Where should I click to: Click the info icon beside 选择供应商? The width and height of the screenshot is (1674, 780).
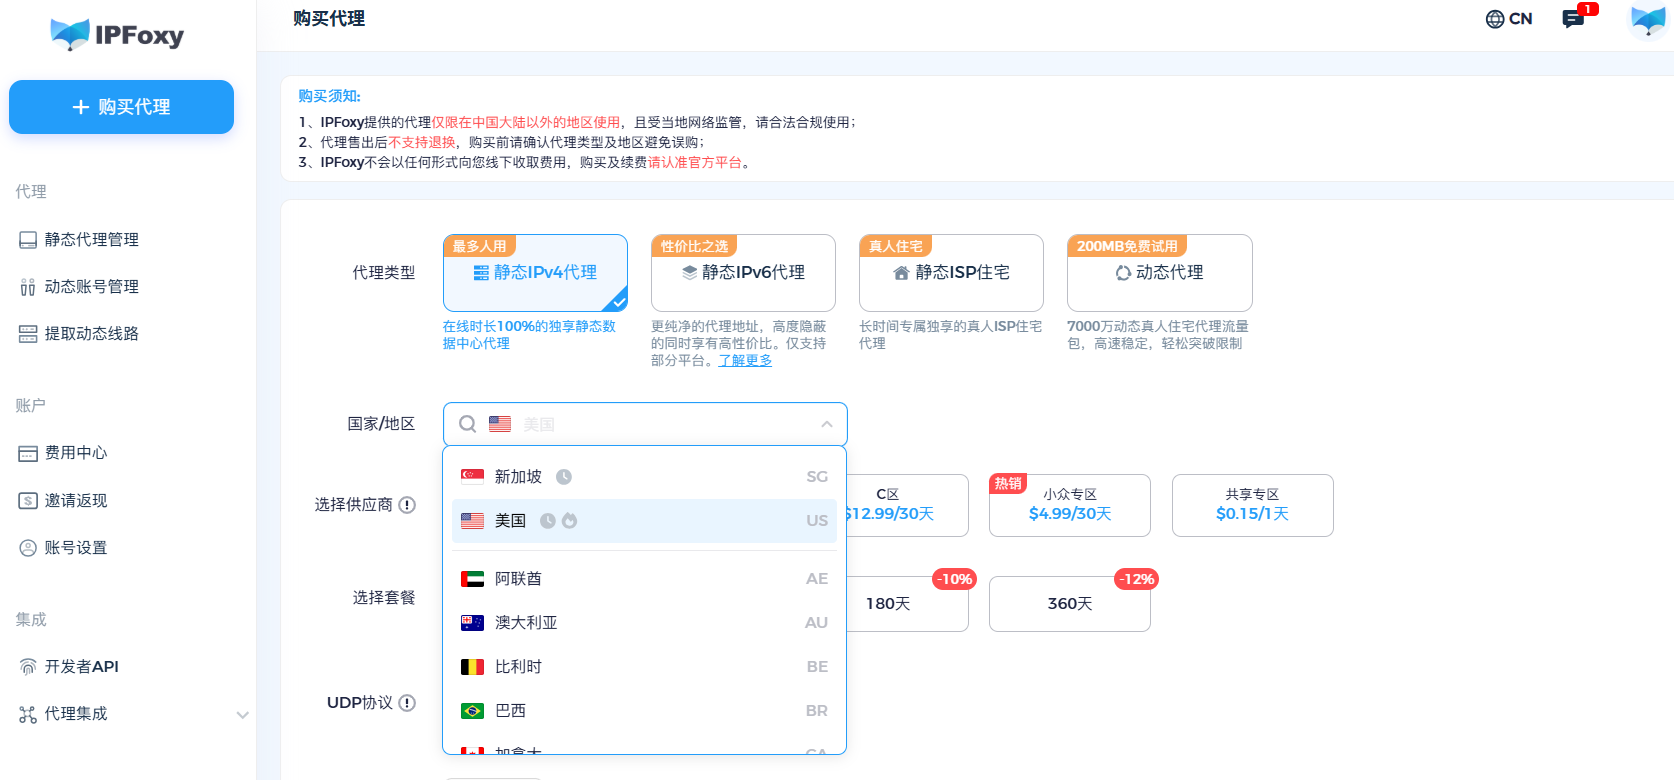tap(407, 505)
